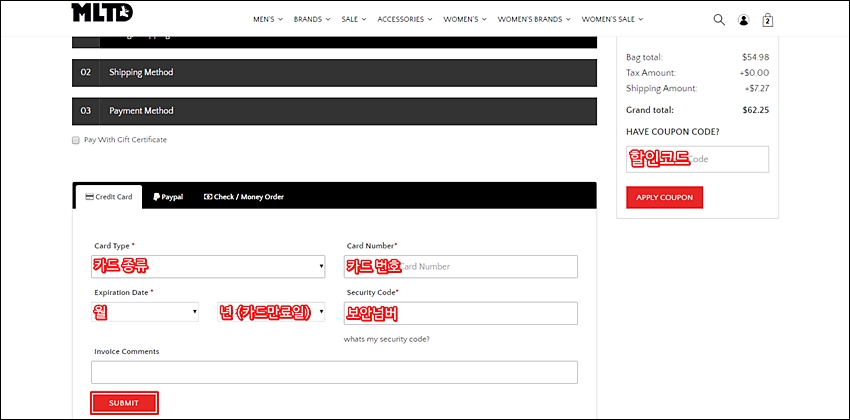
Task: Open the BRANDS menu
Action: click(x=312, y=19)
